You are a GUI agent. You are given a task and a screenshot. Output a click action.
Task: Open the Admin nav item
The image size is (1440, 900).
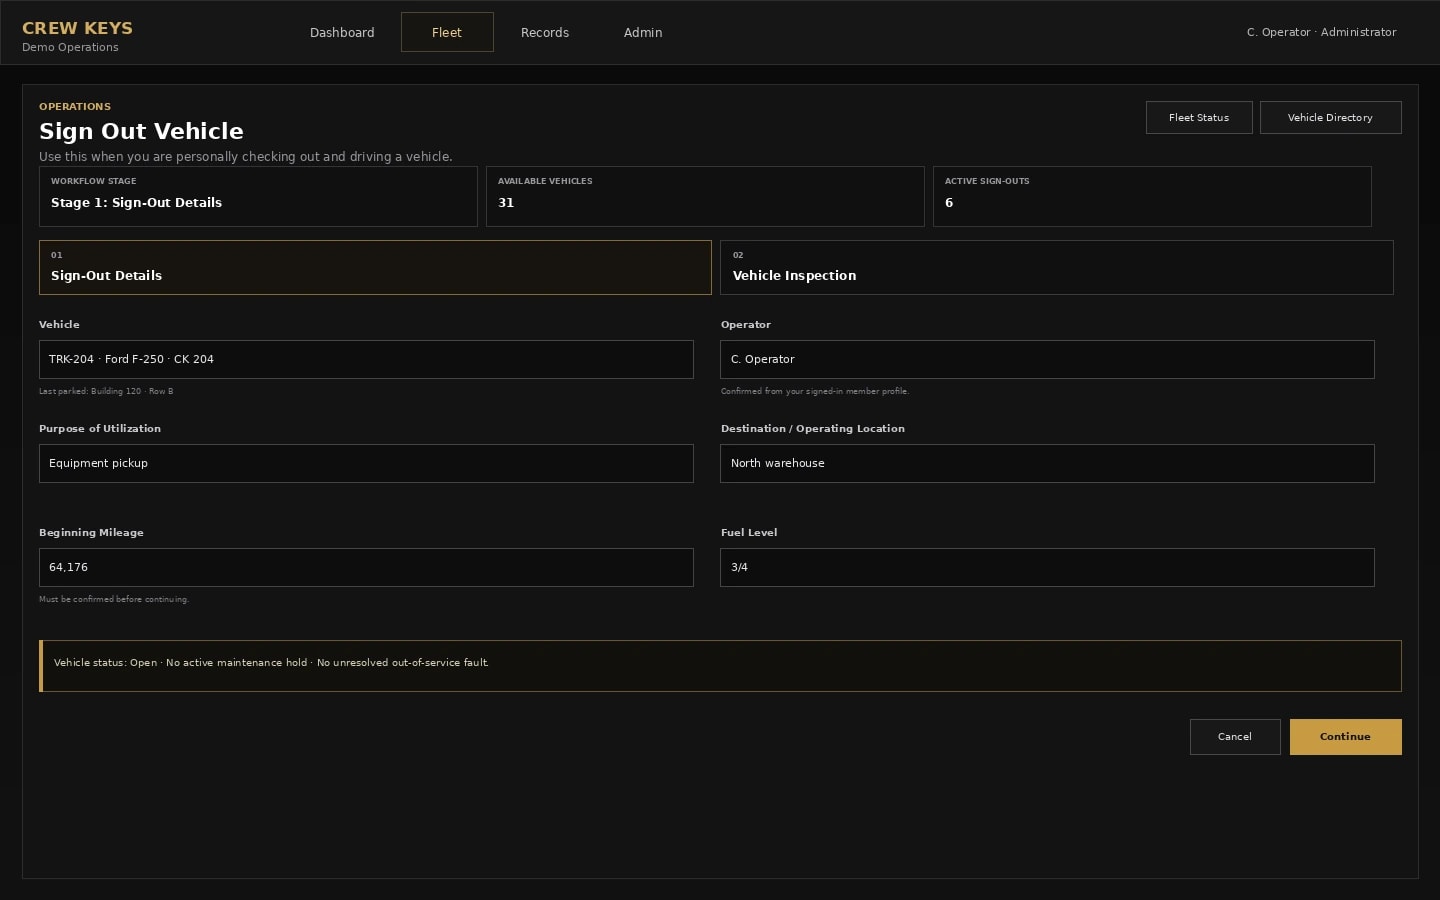point(643,32)
